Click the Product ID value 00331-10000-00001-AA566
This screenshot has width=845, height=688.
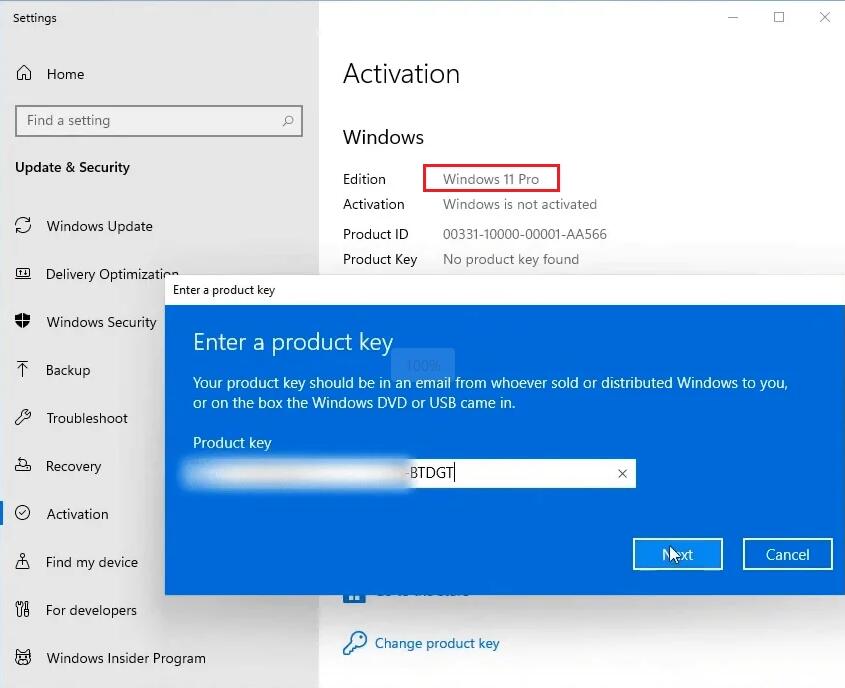pyautogui.click(x=524, y=234)
